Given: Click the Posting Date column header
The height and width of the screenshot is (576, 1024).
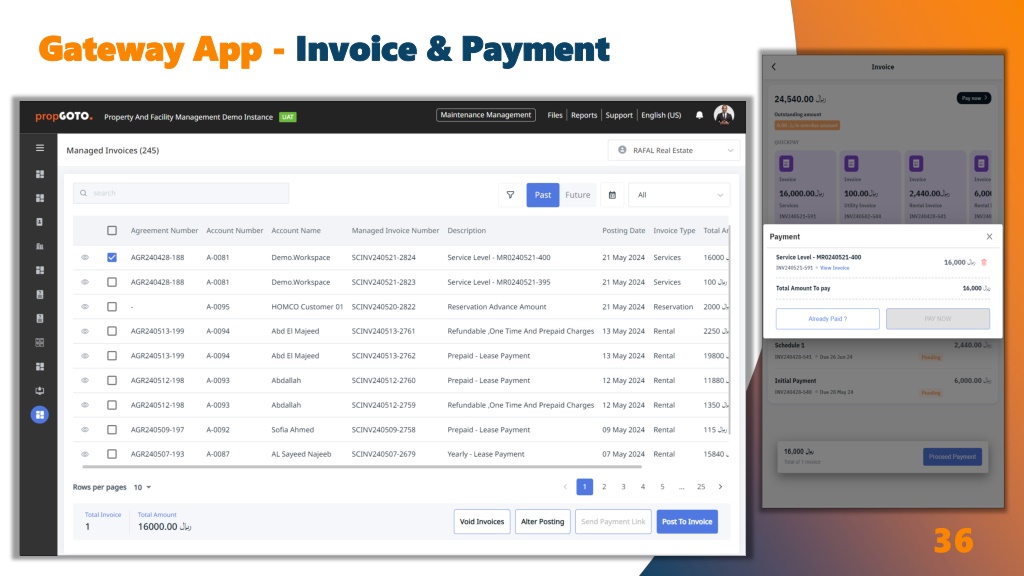Looking at the screenshot, I should coord(624,231).
